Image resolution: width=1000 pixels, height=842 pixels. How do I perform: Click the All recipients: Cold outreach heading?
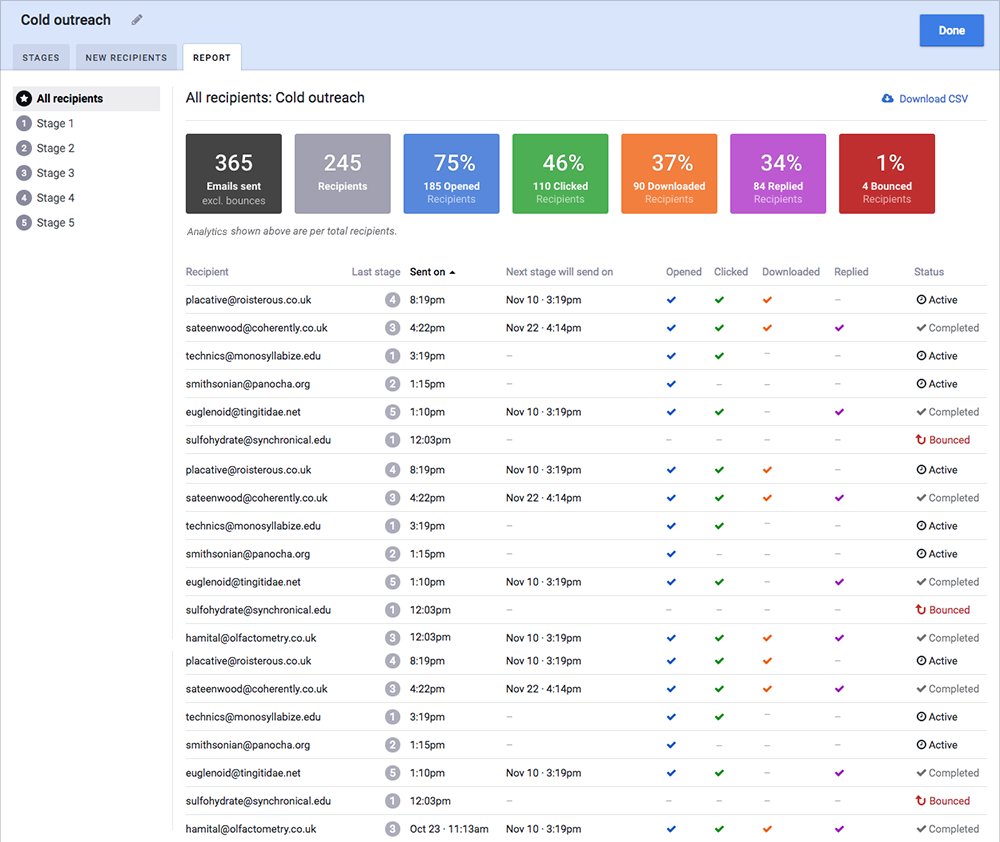coord(275,98)
